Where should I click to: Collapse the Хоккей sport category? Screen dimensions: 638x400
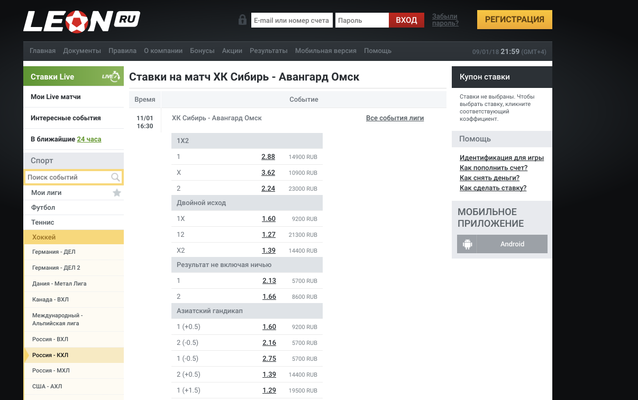point(45,237)
